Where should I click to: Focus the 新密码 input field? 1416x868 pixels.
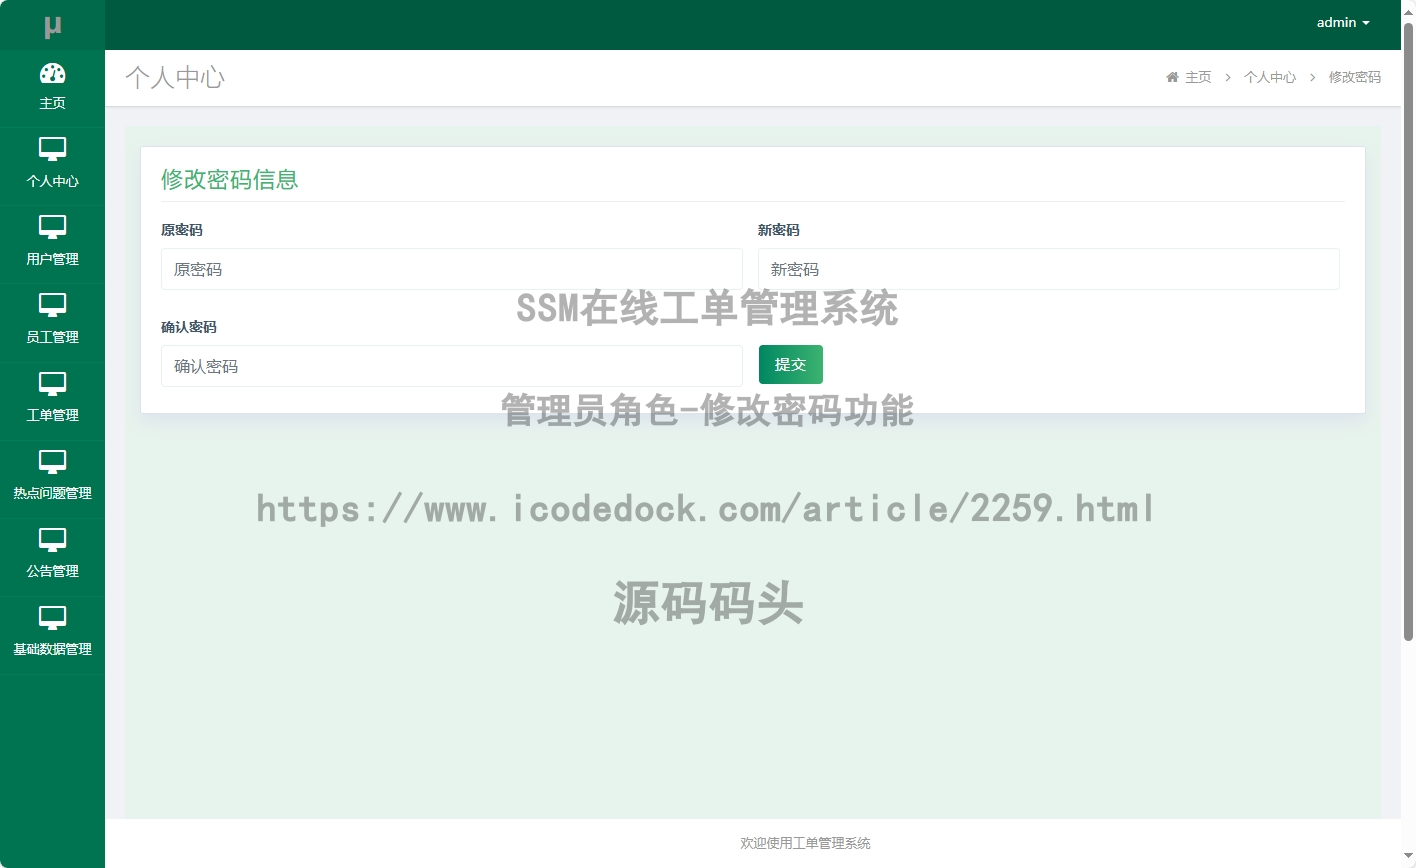(x=1048, y=269)
